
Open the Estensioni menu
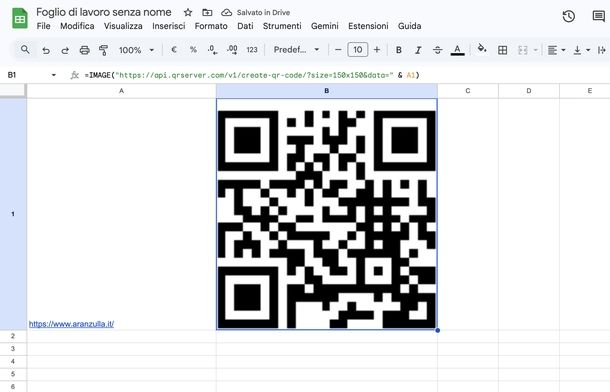click(x=368, y=26)
